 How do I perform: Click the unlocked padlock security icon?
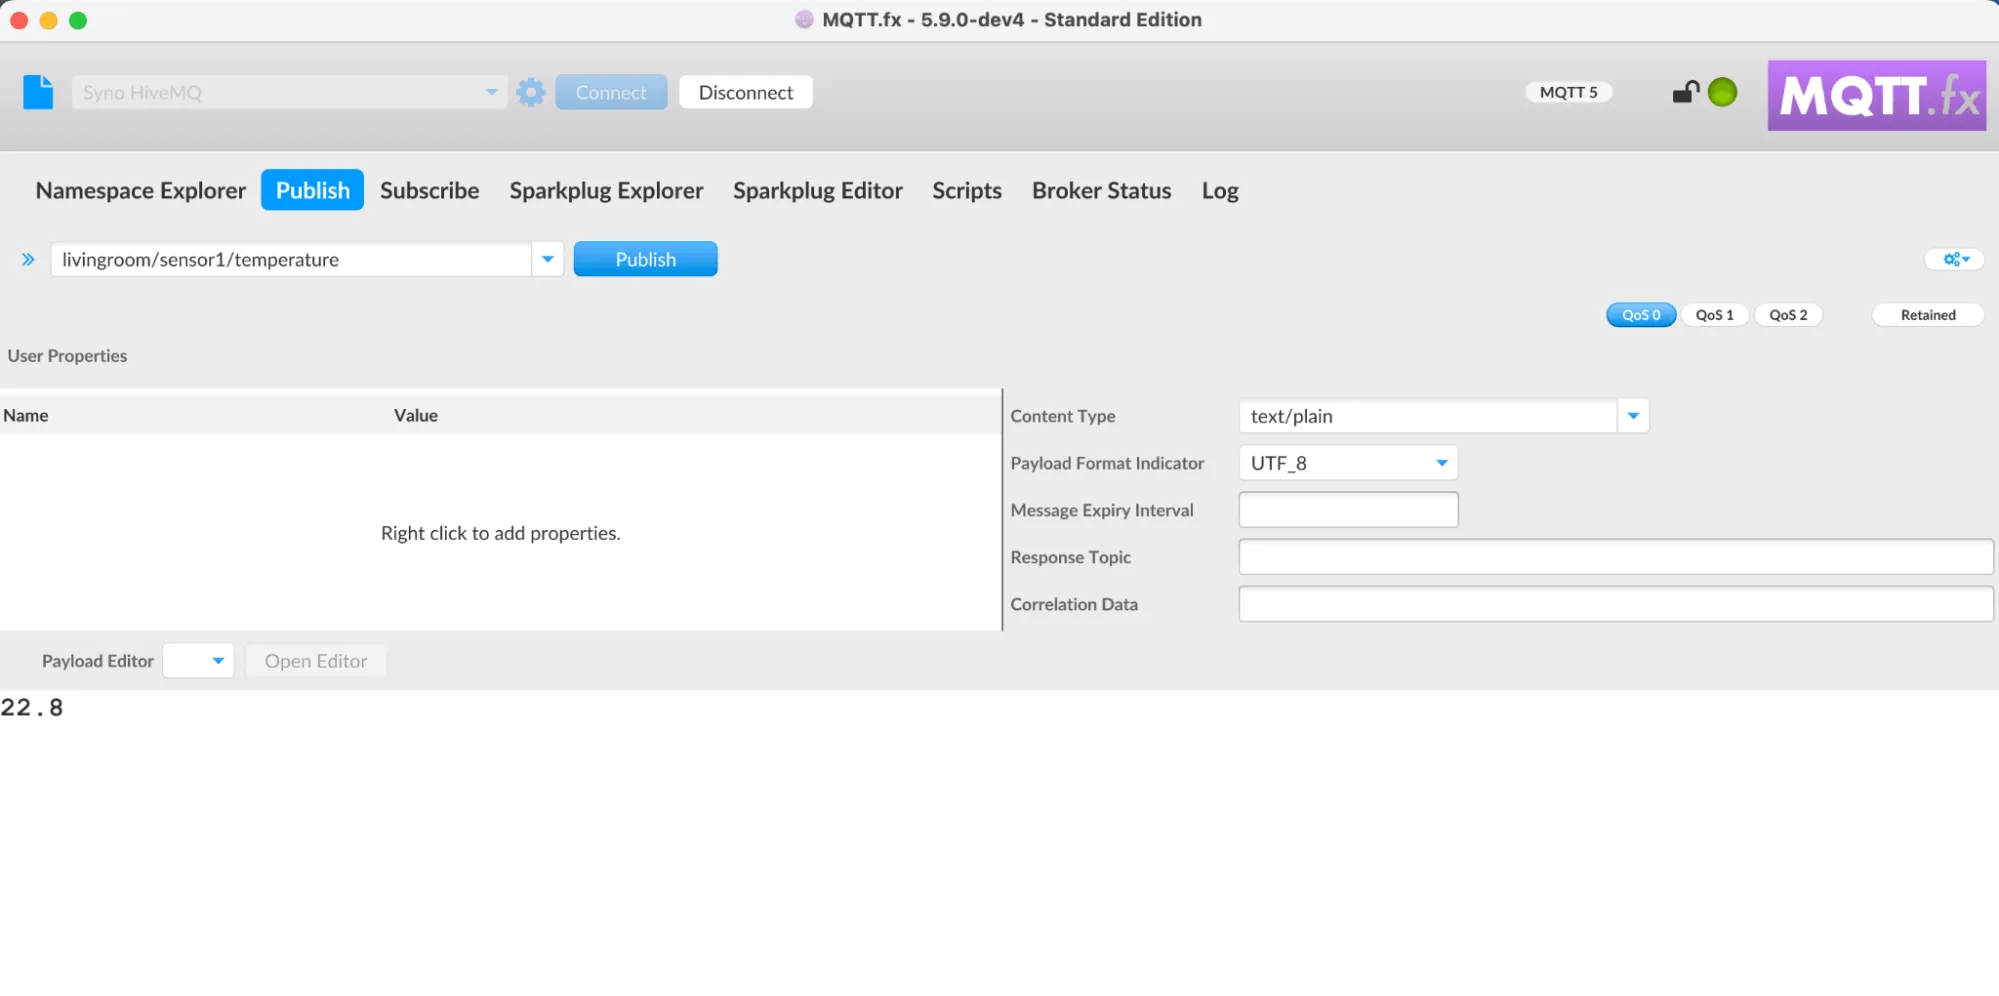[x=1685, y=92]
